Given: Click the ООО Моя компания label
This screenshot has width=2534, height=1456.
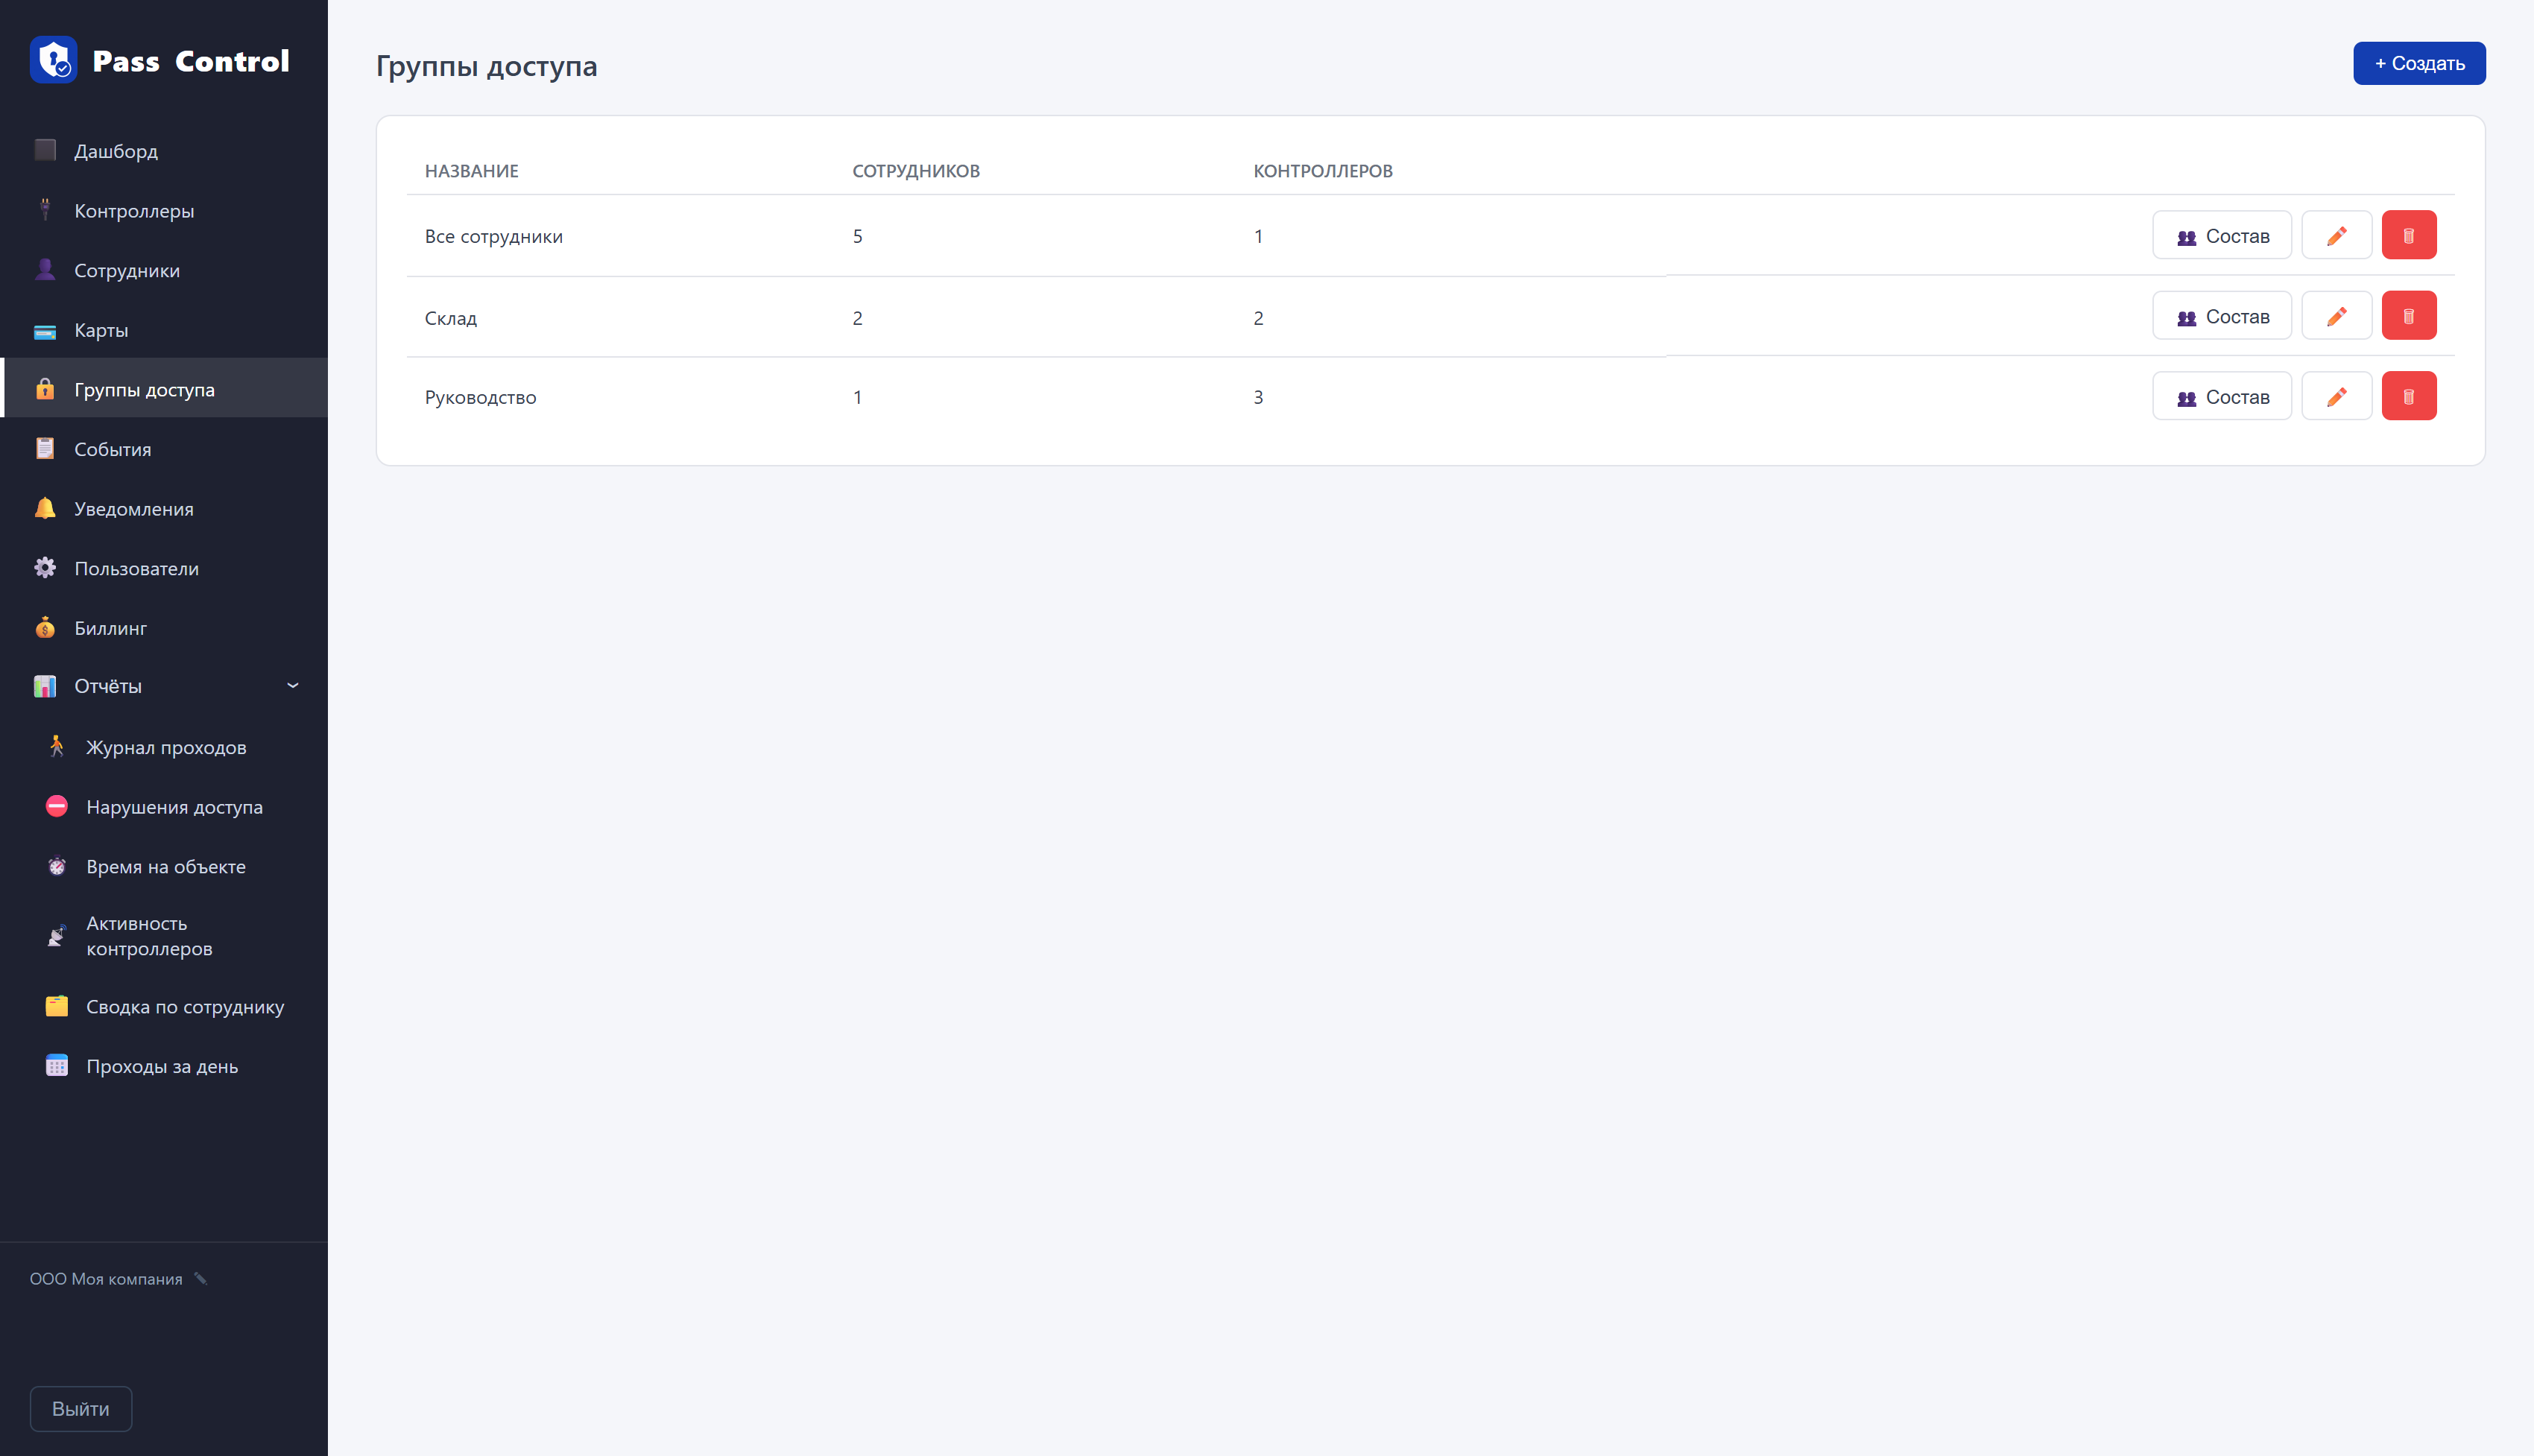Looking at the screenshot, I should 106,1279.
